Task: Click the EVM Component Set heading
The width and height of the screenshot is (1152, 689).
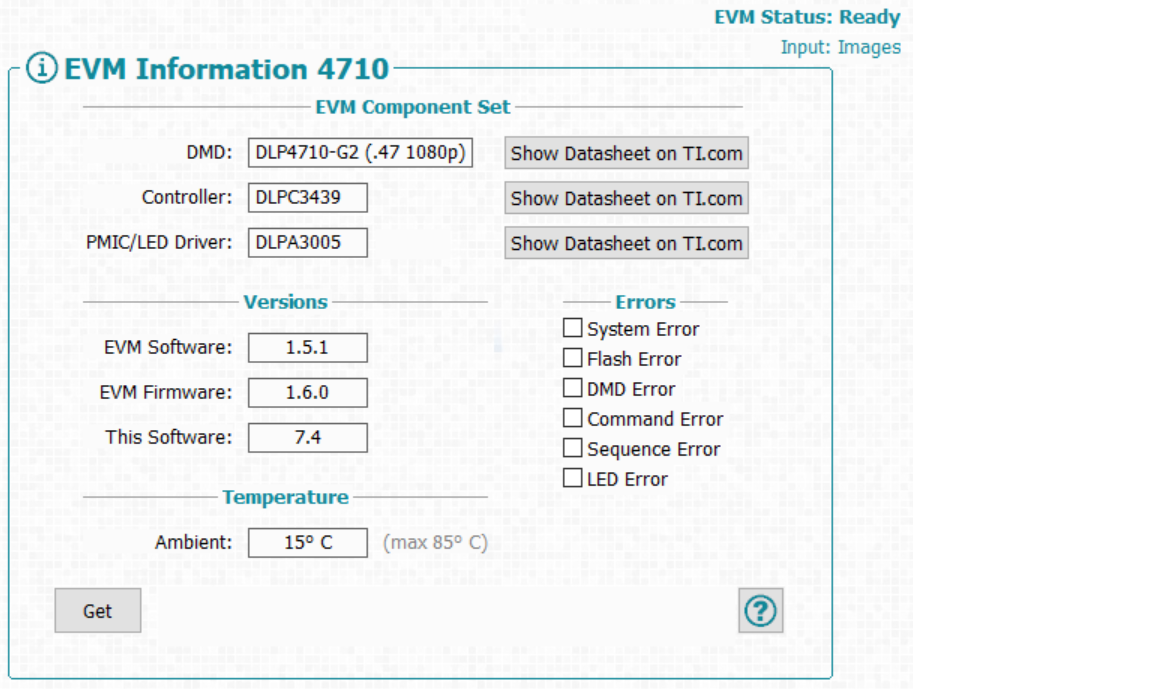Action: (412, 107)
